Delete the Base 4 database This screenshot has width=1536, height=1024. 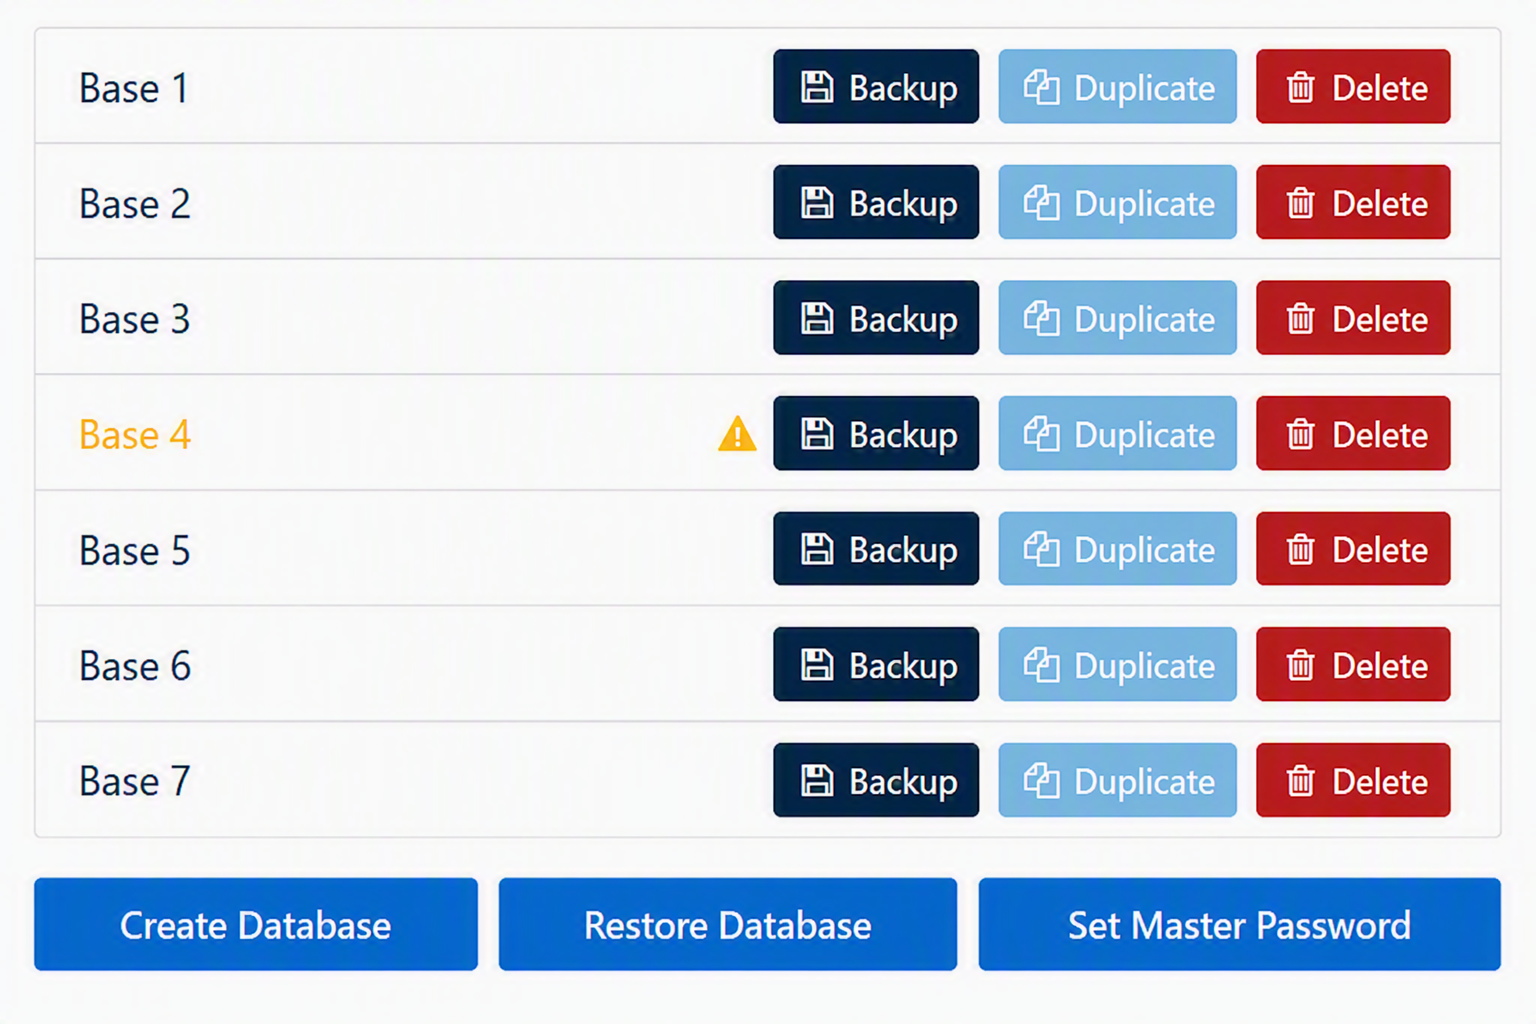(1353, 433)
